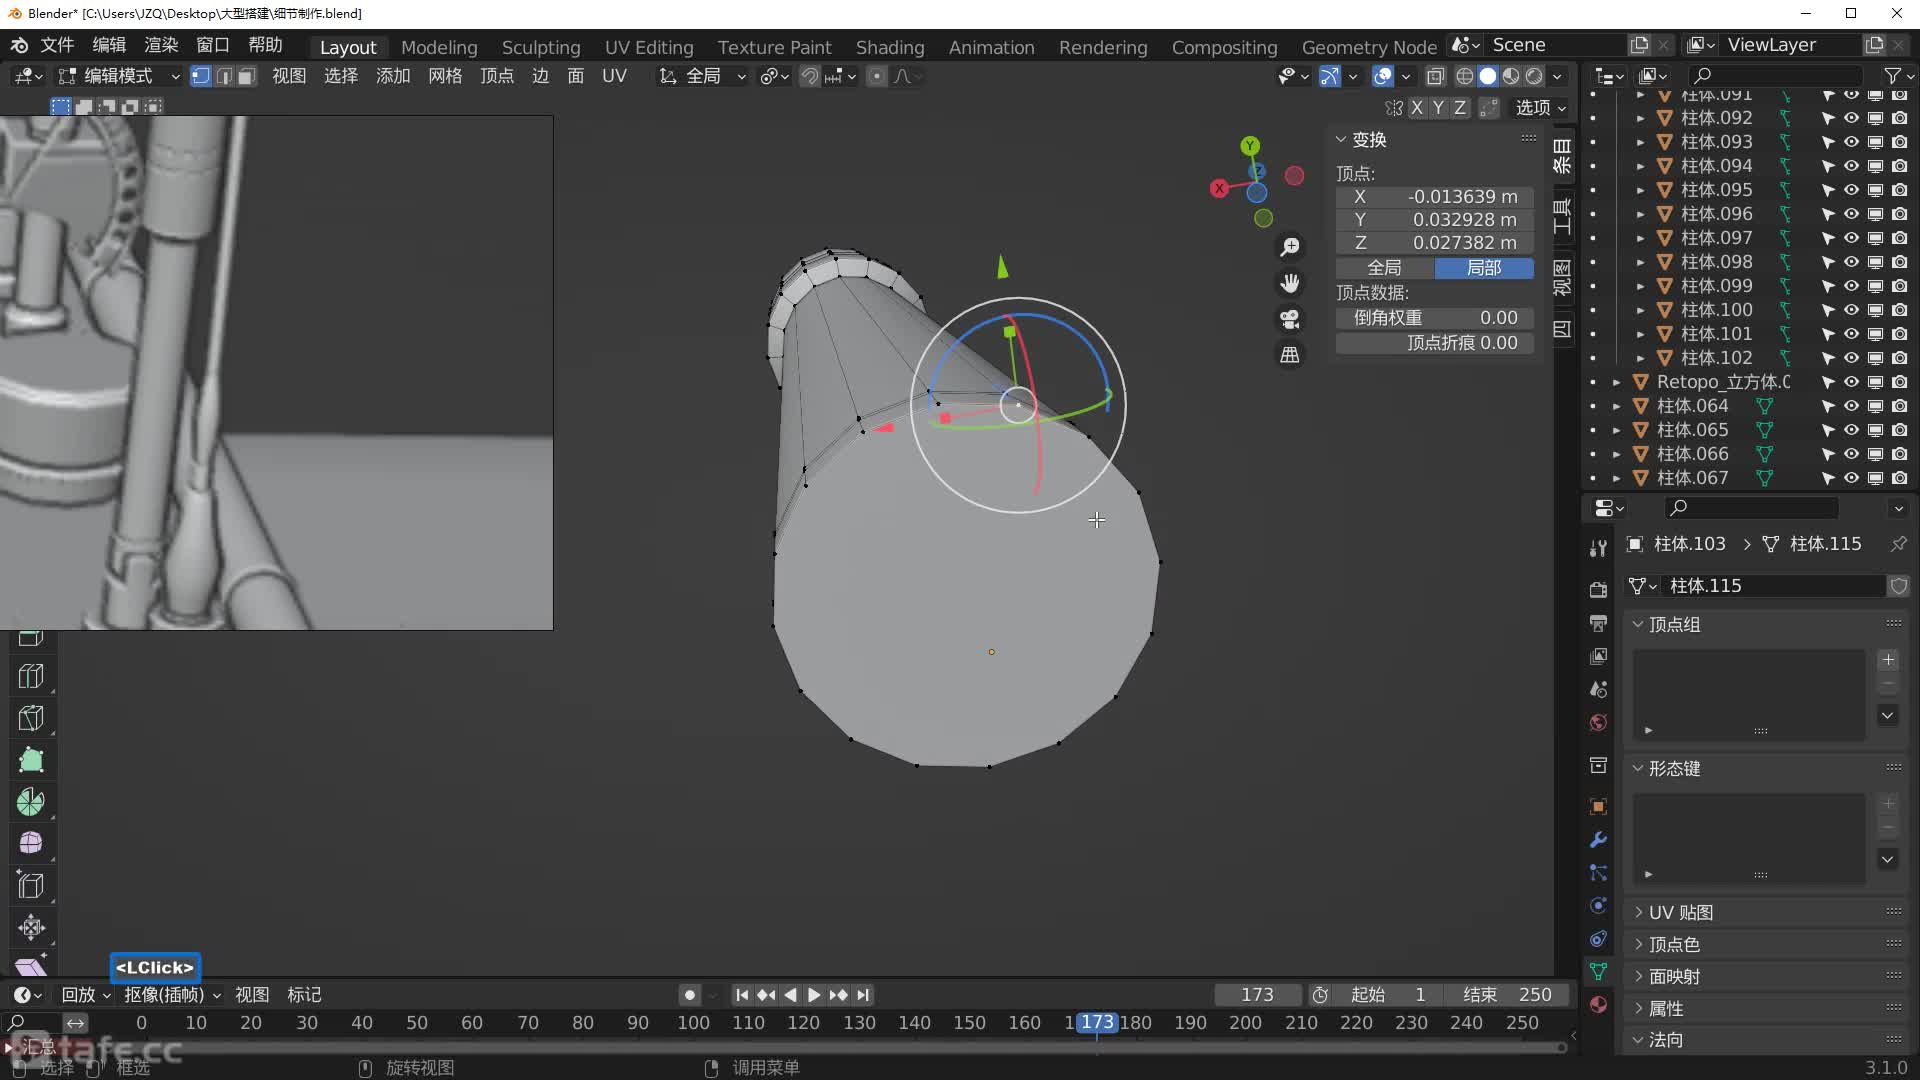Toggle X axis mirror button

[1417, 108]
